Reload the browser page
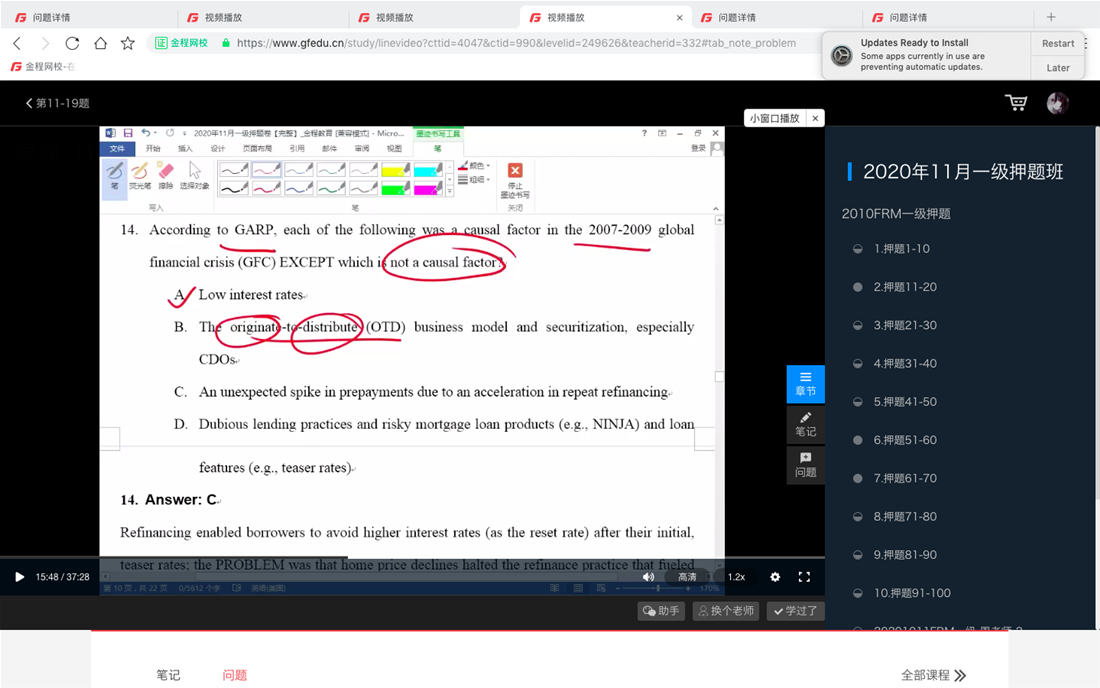The image size is (1100, 688). pos(72,43)
